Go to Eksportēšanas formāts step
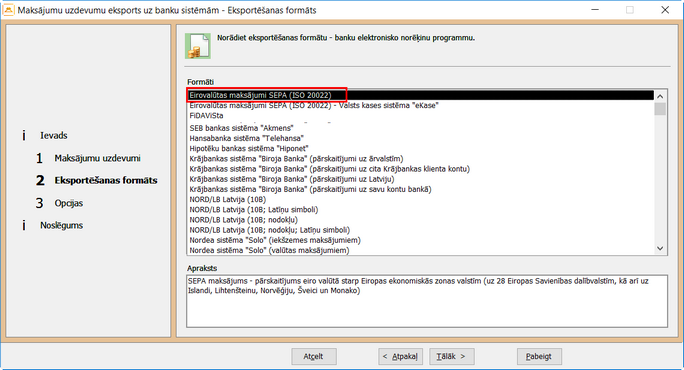684x370 pixels. 106,181
